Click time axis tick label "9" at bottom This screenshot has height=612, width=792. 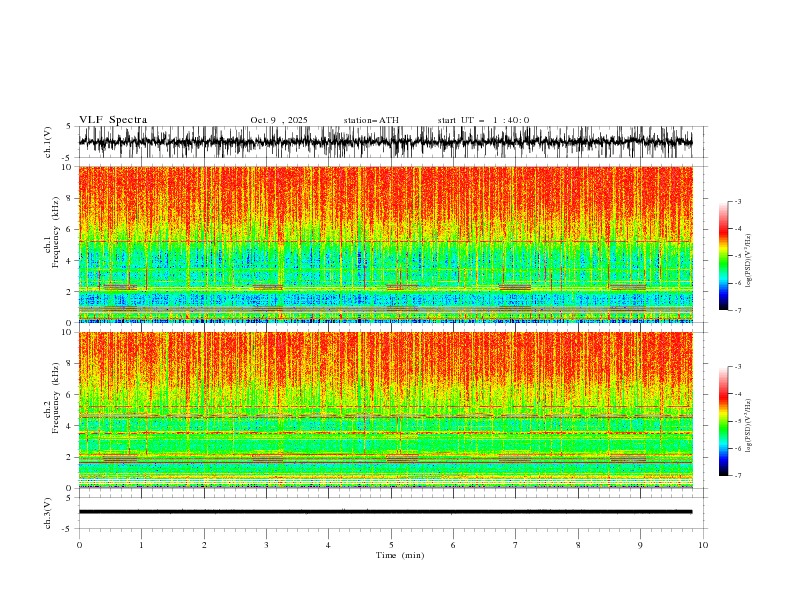(x=640, y=545)
